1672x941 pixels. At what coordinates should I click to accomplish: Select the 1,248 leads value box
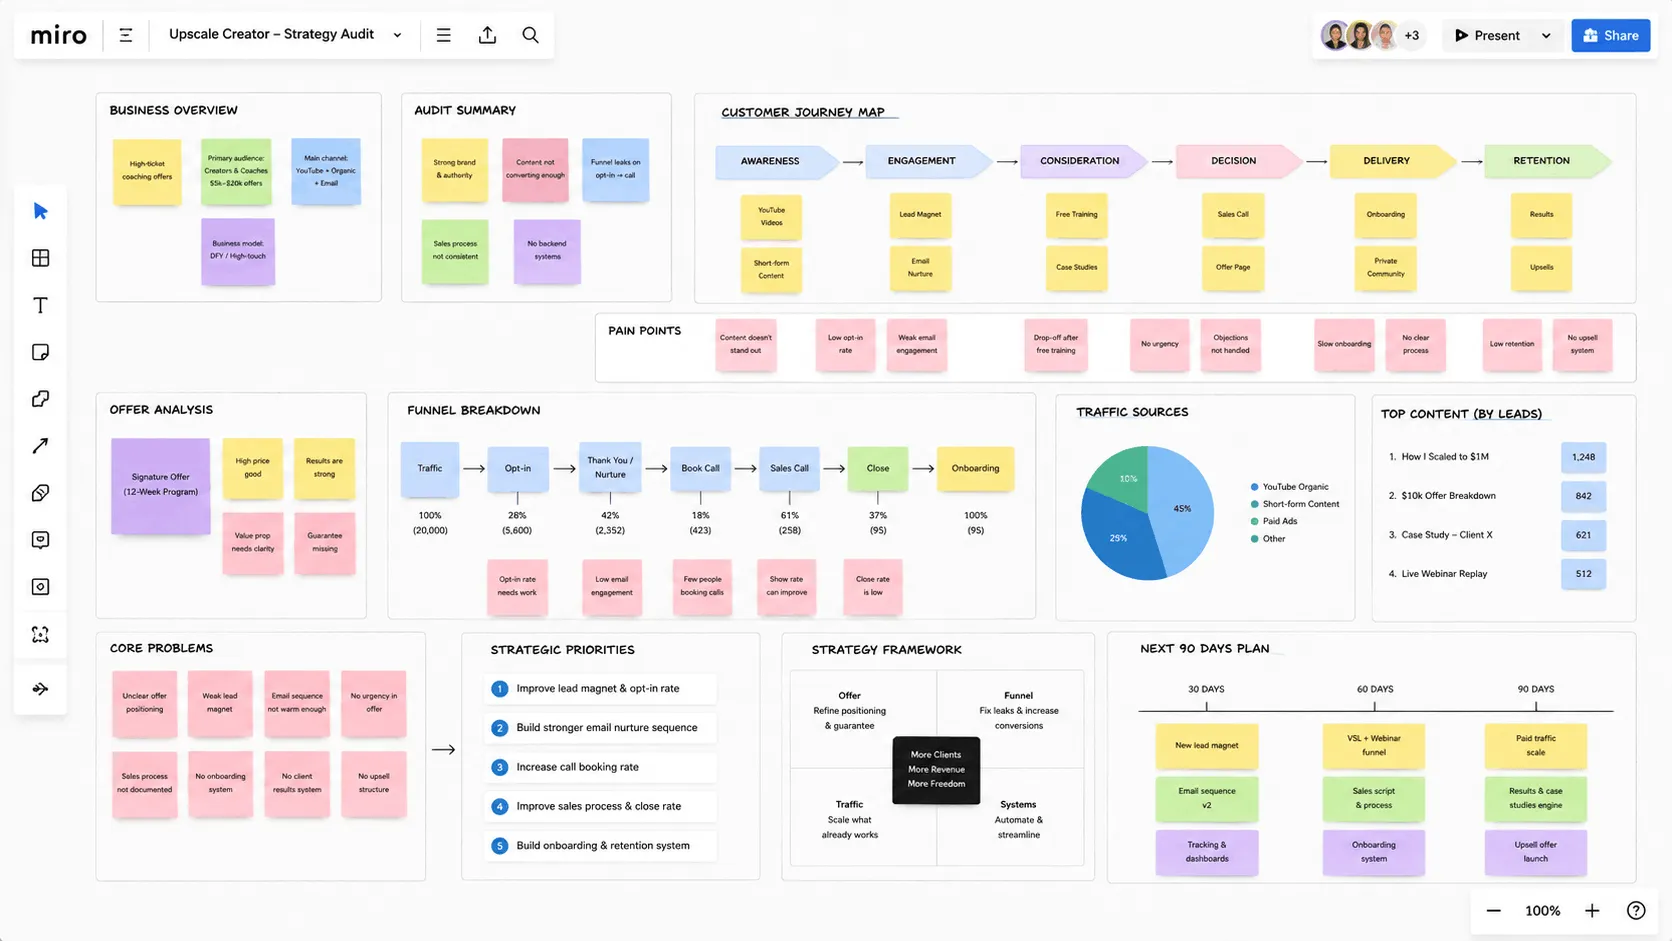1583,457
